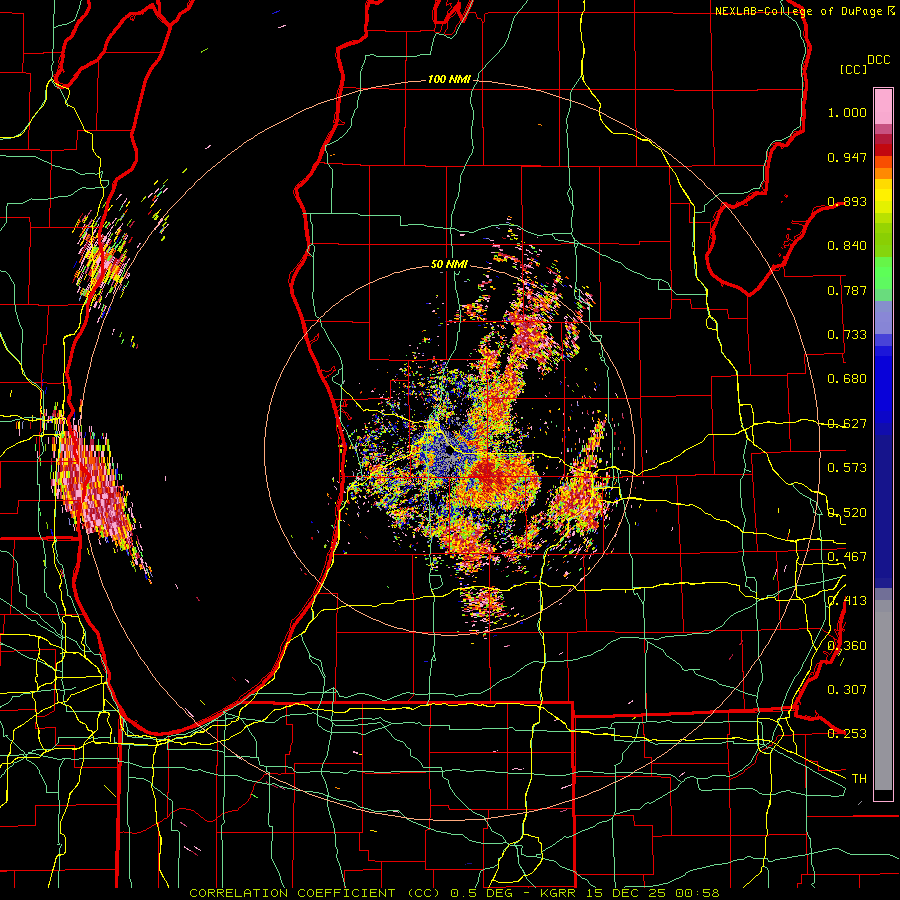Screen dimensions: 900x900
Task: Click the red high-CC core east of the radar
Action: point(488,474)
